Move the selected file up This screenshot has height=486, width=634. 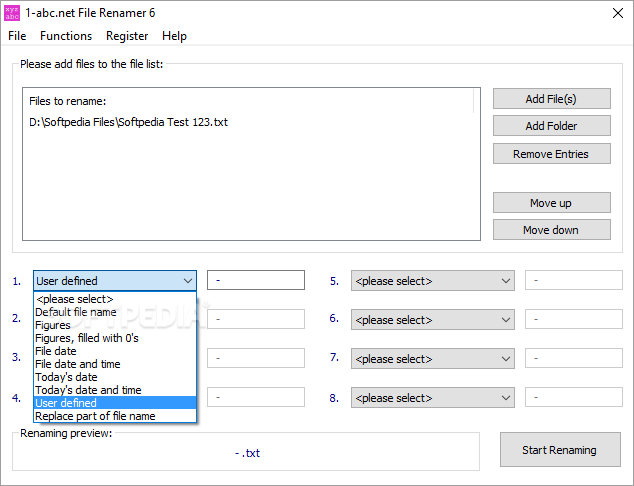click(x=552, y=203)
